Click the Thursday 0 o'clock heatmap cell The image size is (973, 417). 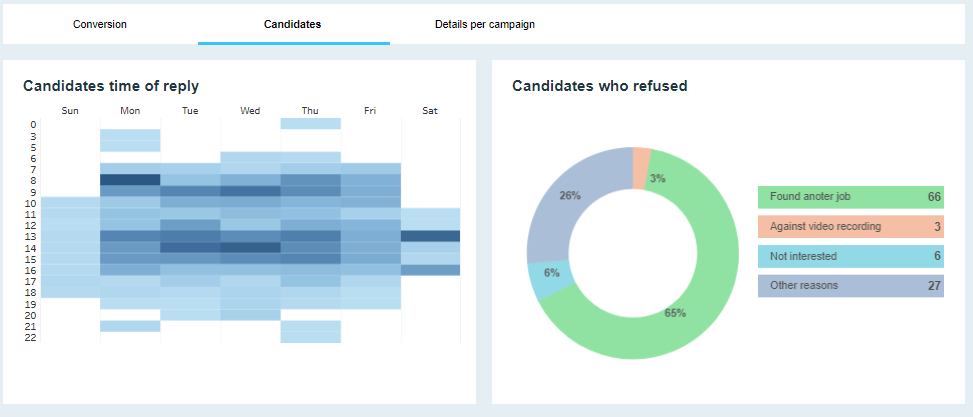click(310, 124)
